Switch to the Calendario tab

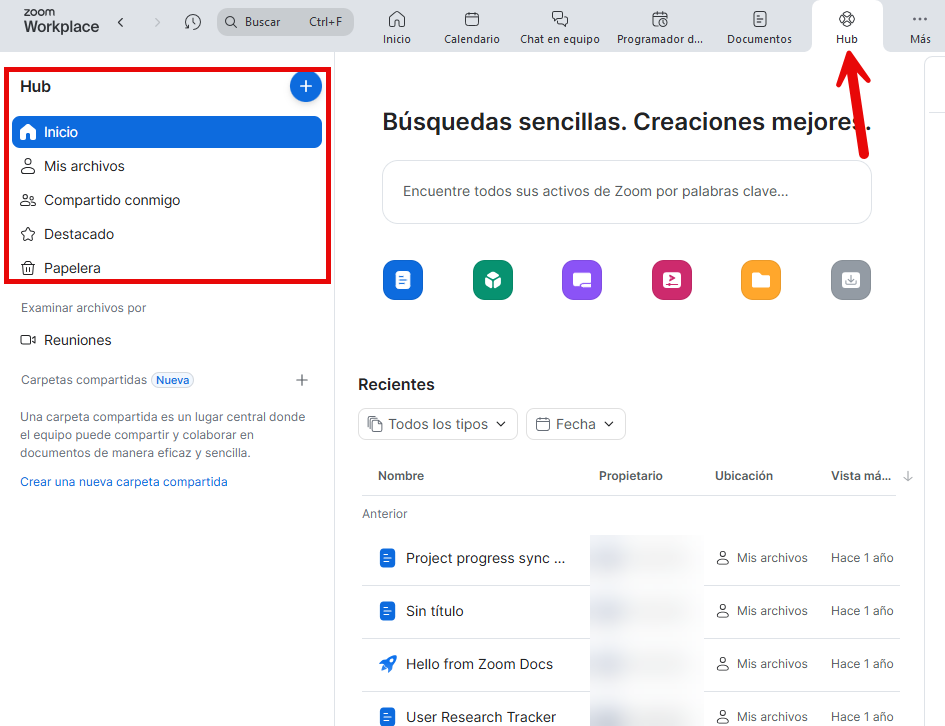(x=472, y=27)
